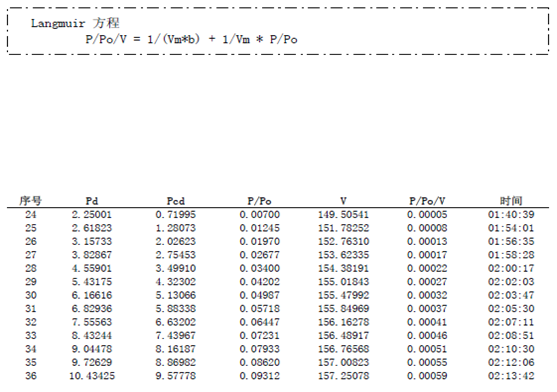Select Pd value 10.43425
557x392 pixels.
[92, 376]
